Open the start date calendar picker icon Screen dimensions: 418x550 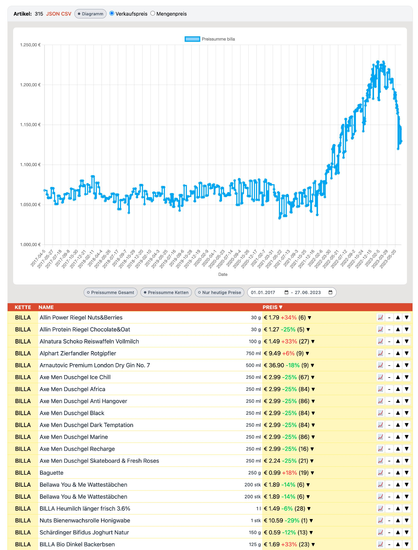tap(286, 292)
